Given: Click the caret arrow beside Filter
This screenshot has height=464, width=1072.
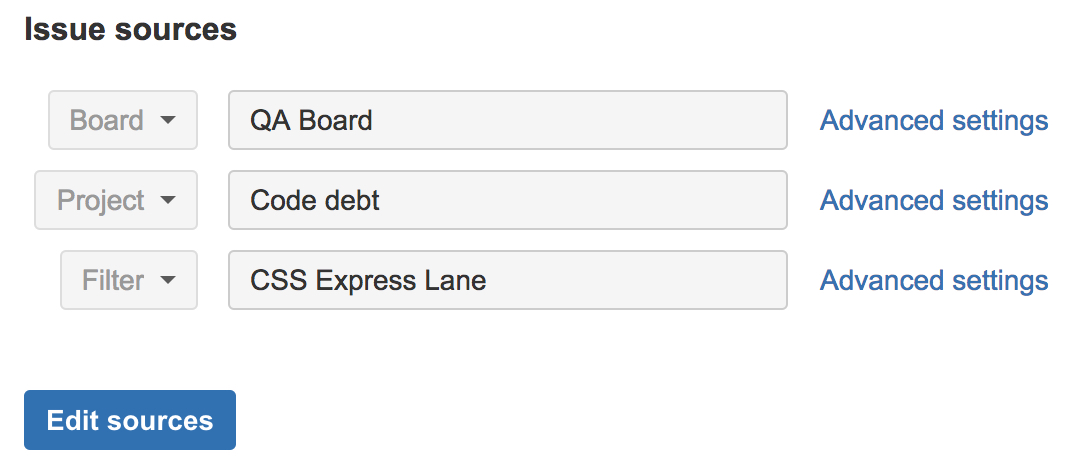Looking at the screenshot, I should (168, 281).
